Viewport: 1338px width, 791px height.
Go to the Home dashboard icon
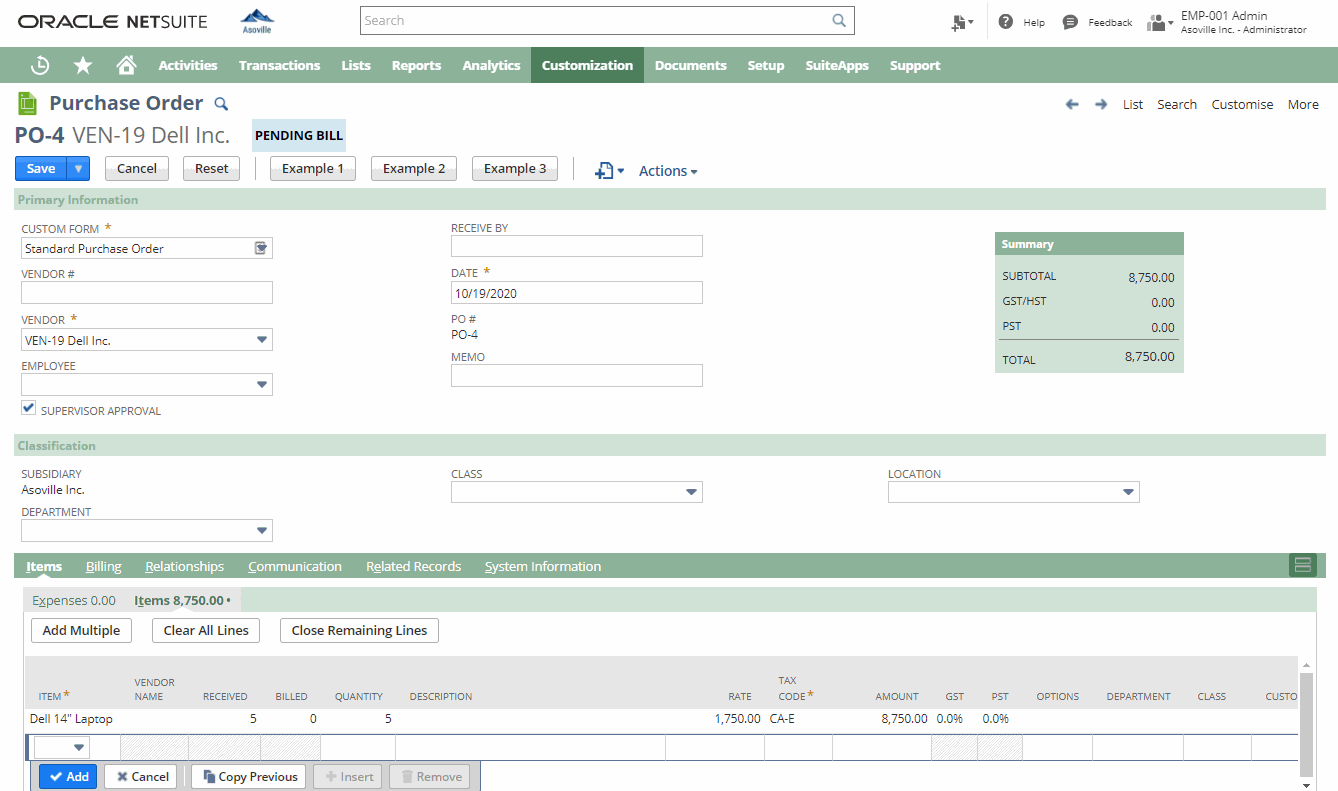126,65
